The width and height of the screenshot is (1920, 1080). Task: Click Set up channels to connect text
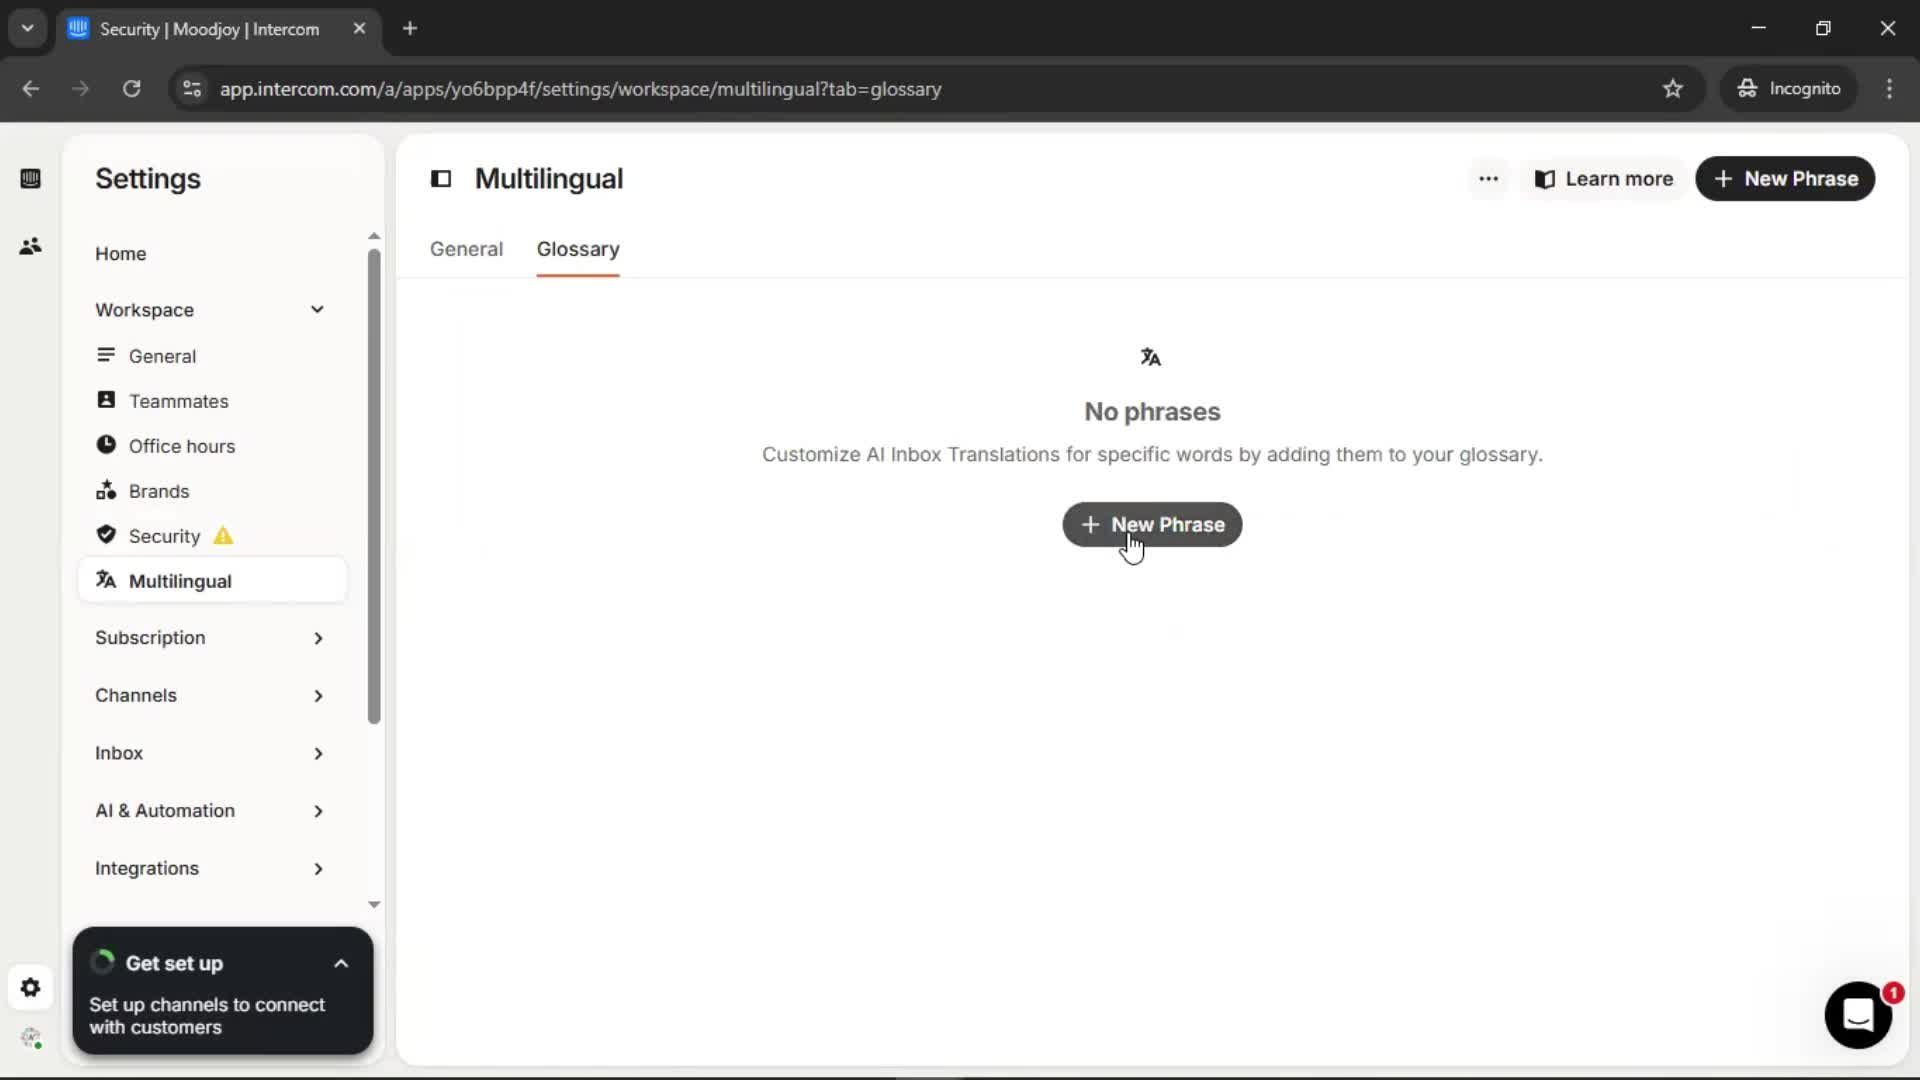[207, 1016]
